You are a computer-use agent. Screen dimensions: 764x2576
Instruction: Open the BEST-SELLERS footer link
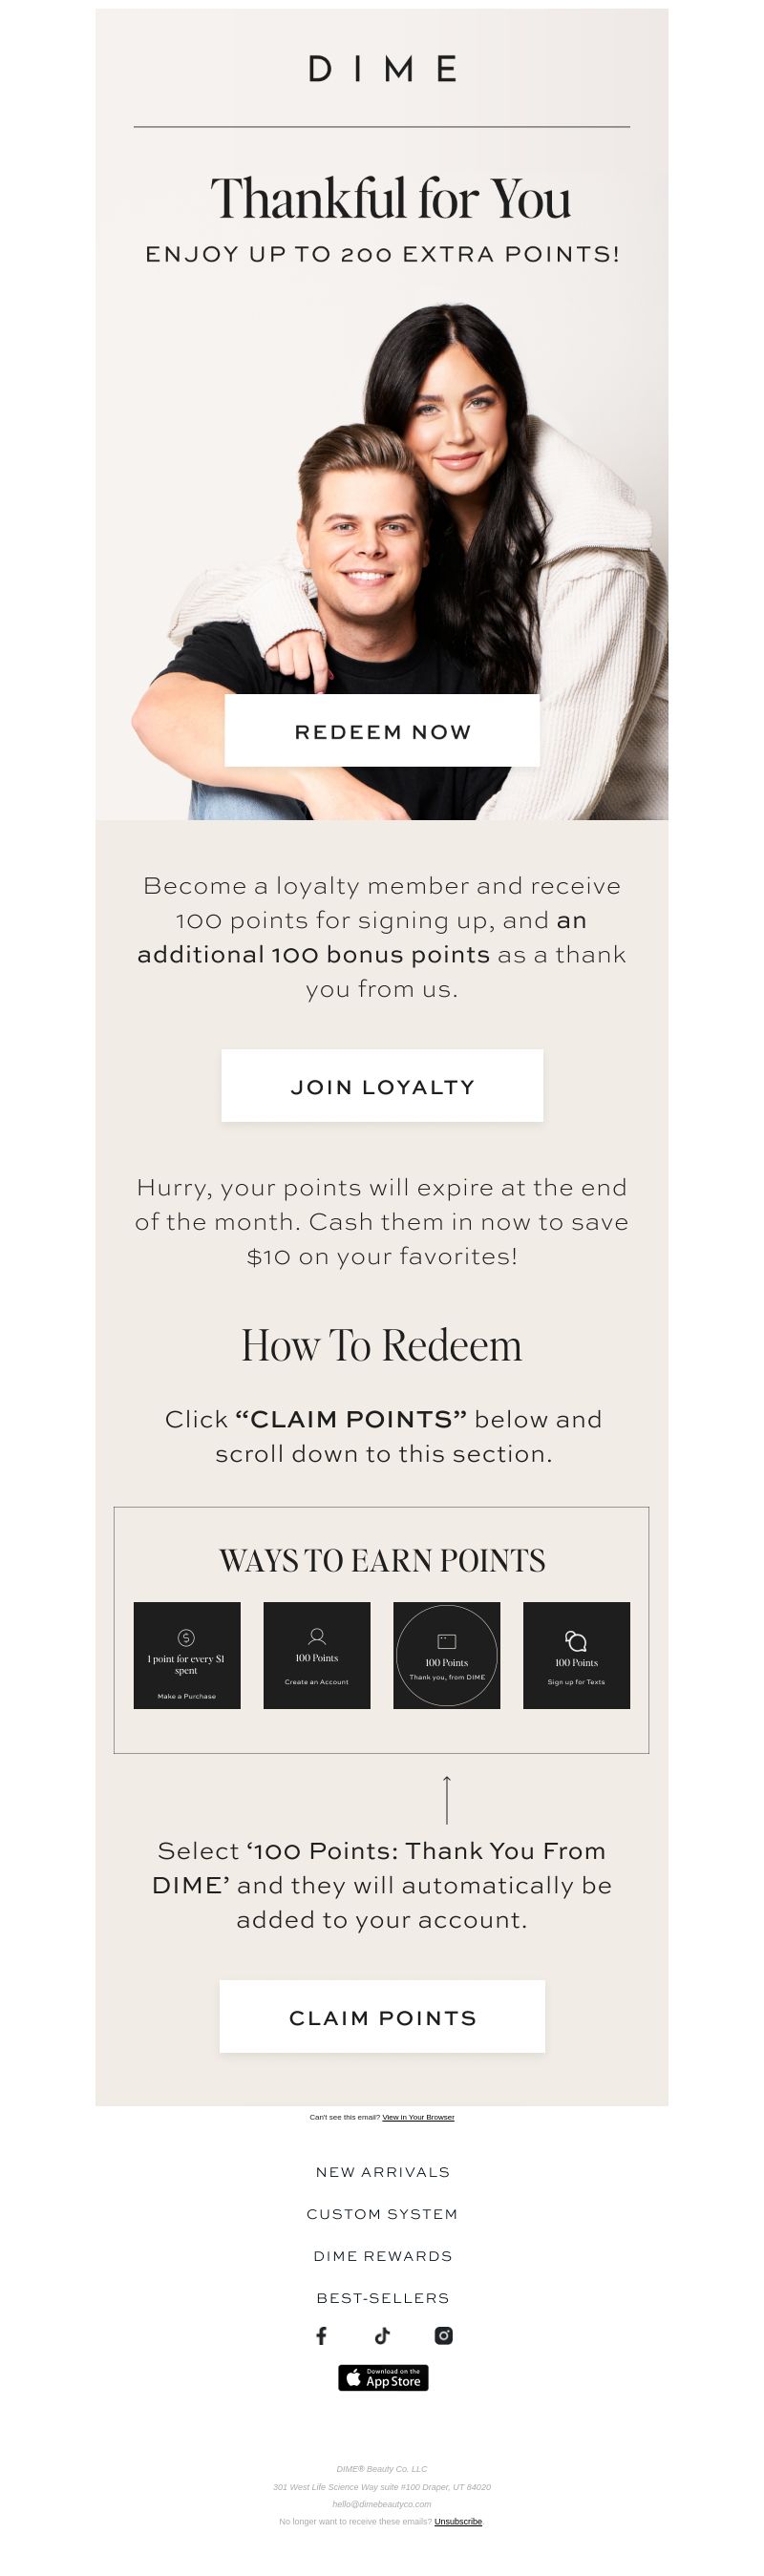coord(382,2298)
